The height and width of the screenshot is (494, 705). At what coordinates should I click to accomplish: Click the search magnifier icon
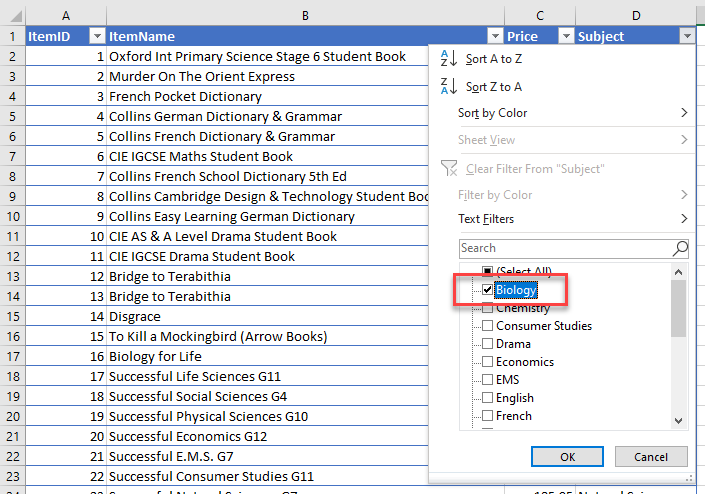coord(680,248)
